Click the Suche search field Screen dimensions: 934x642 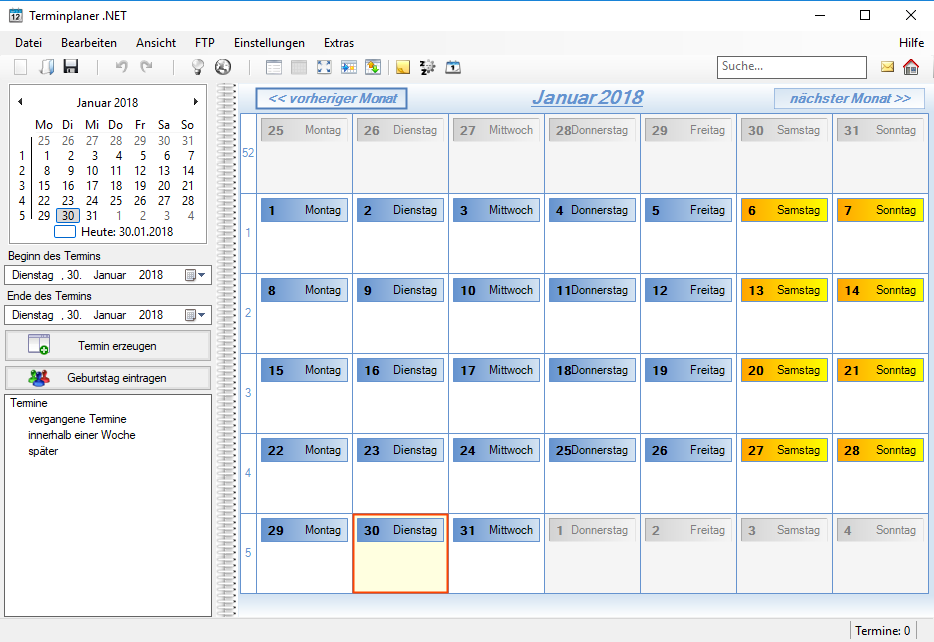[x=792, y=67]
